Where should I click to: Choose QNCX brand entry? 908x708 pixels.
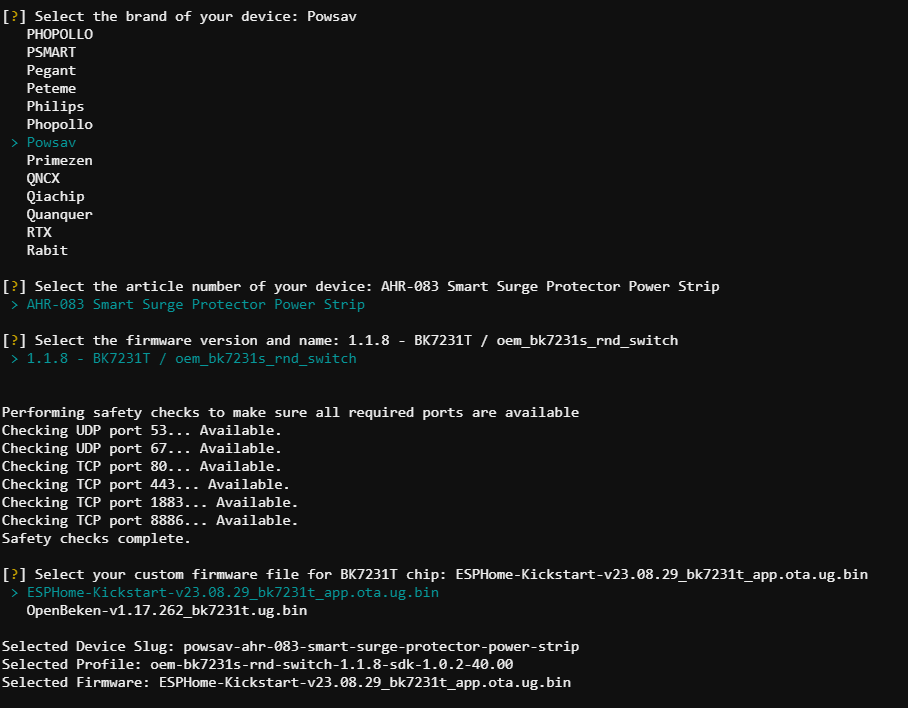pyautogui.click(x=43, y=178)
